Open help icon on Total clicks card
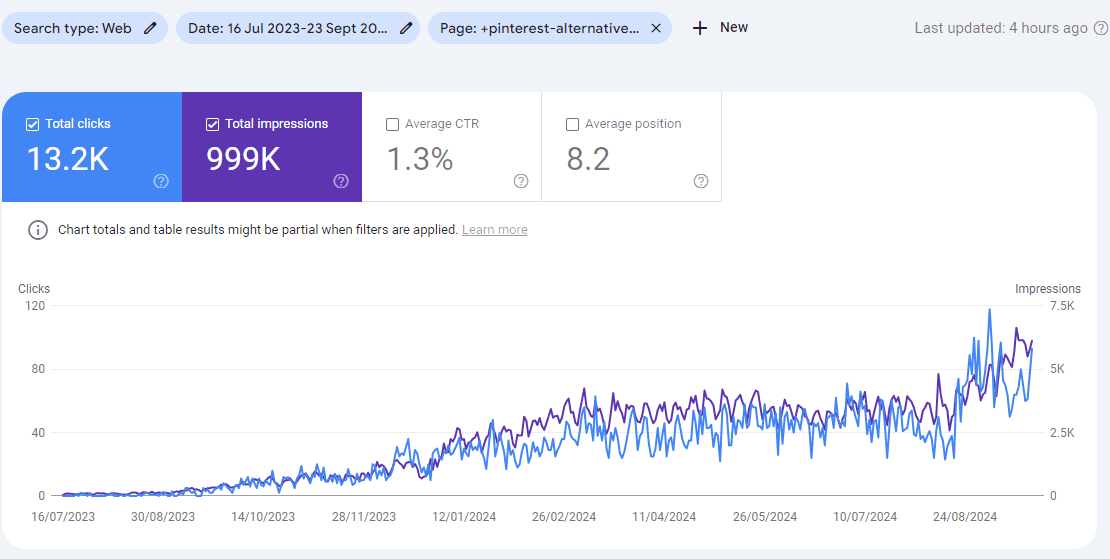The image size is (1110, 559). click(161, 181)
